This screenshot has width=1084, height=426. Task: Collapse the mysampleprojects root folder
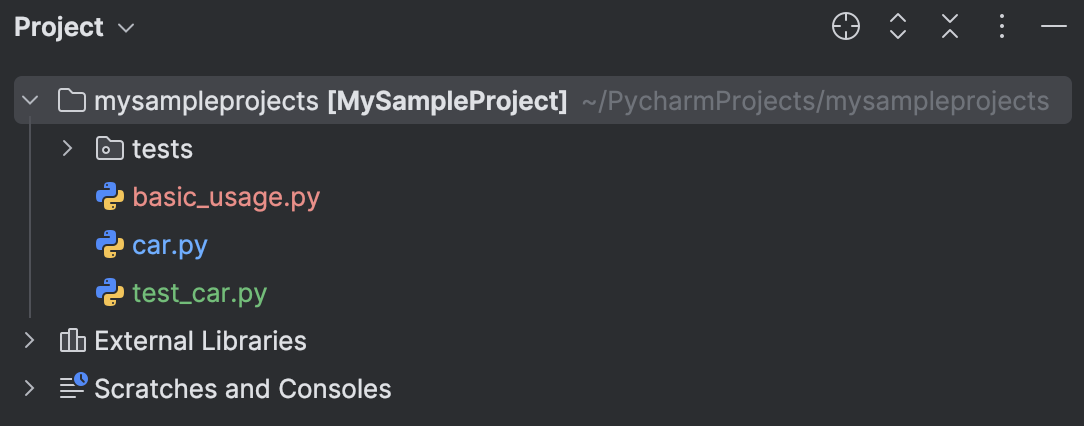pyautogui.click(x=30, y=101)
